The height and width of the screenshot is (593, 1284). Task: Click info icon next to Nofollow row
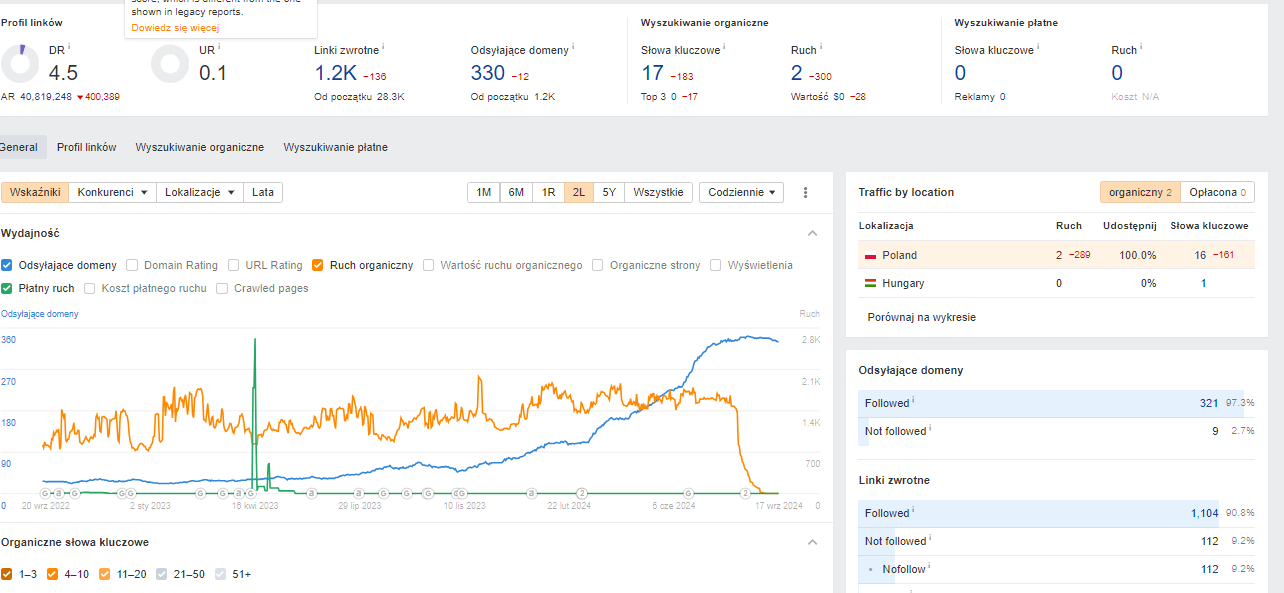(929, 568)
